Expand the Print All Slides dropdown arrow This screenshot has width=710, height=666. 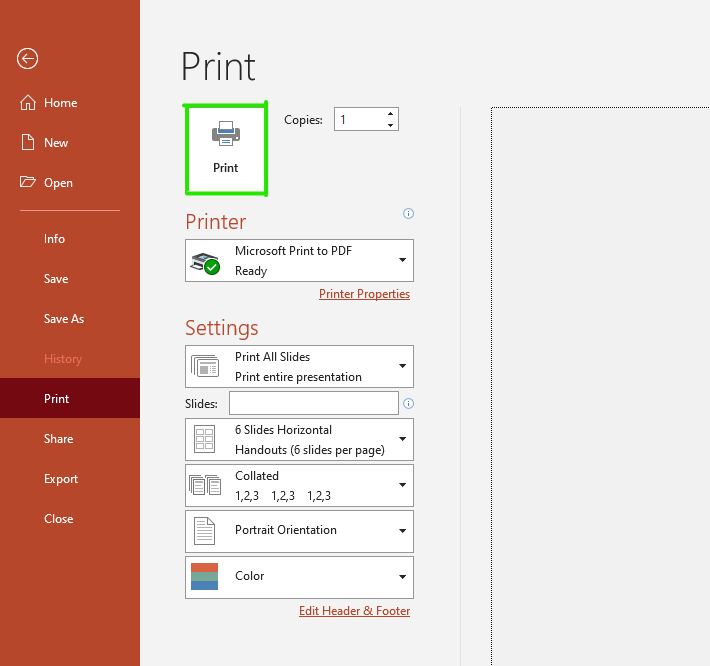point(402,366)
